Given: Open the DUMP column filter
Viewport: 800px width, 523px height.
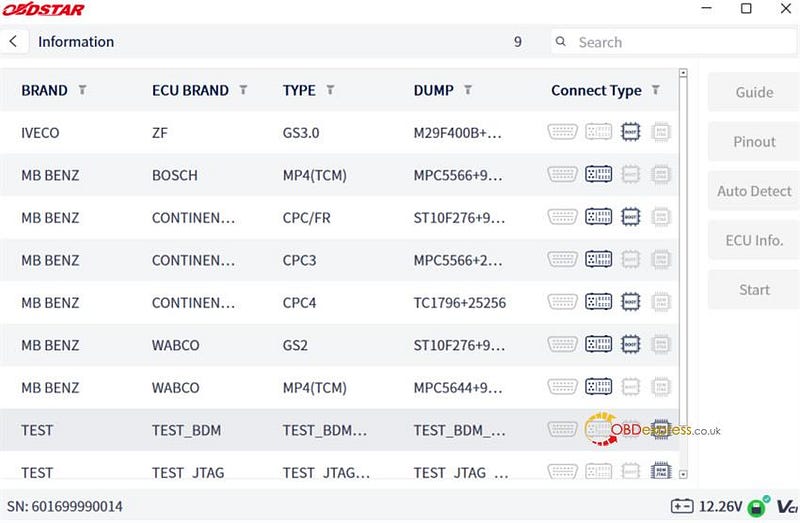Looking at the screenshot, I should [x=467, y=90].
